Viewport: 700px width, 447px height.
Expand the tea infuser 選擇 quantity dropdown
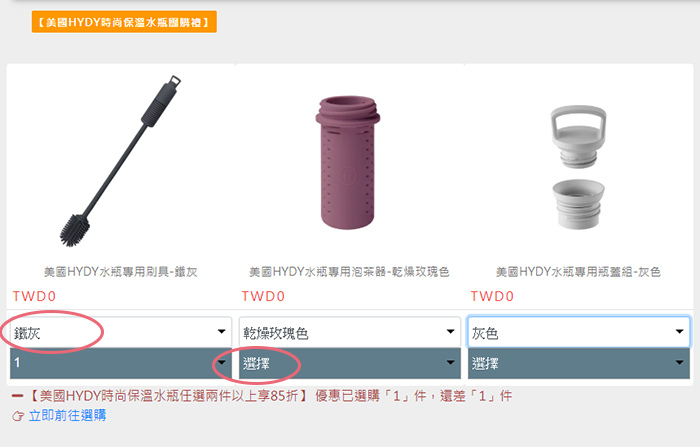coord(350,363)
